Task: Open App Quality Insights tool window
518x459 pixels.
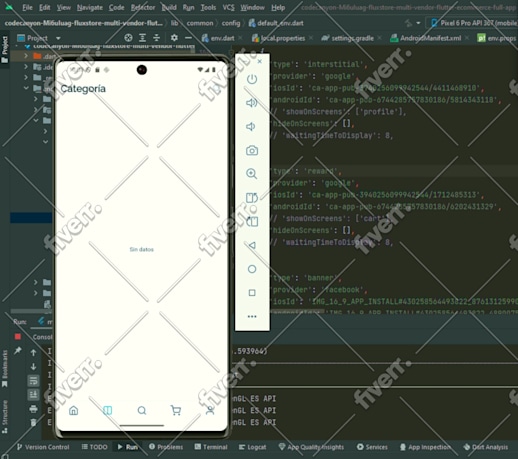Action: [311, 447]
